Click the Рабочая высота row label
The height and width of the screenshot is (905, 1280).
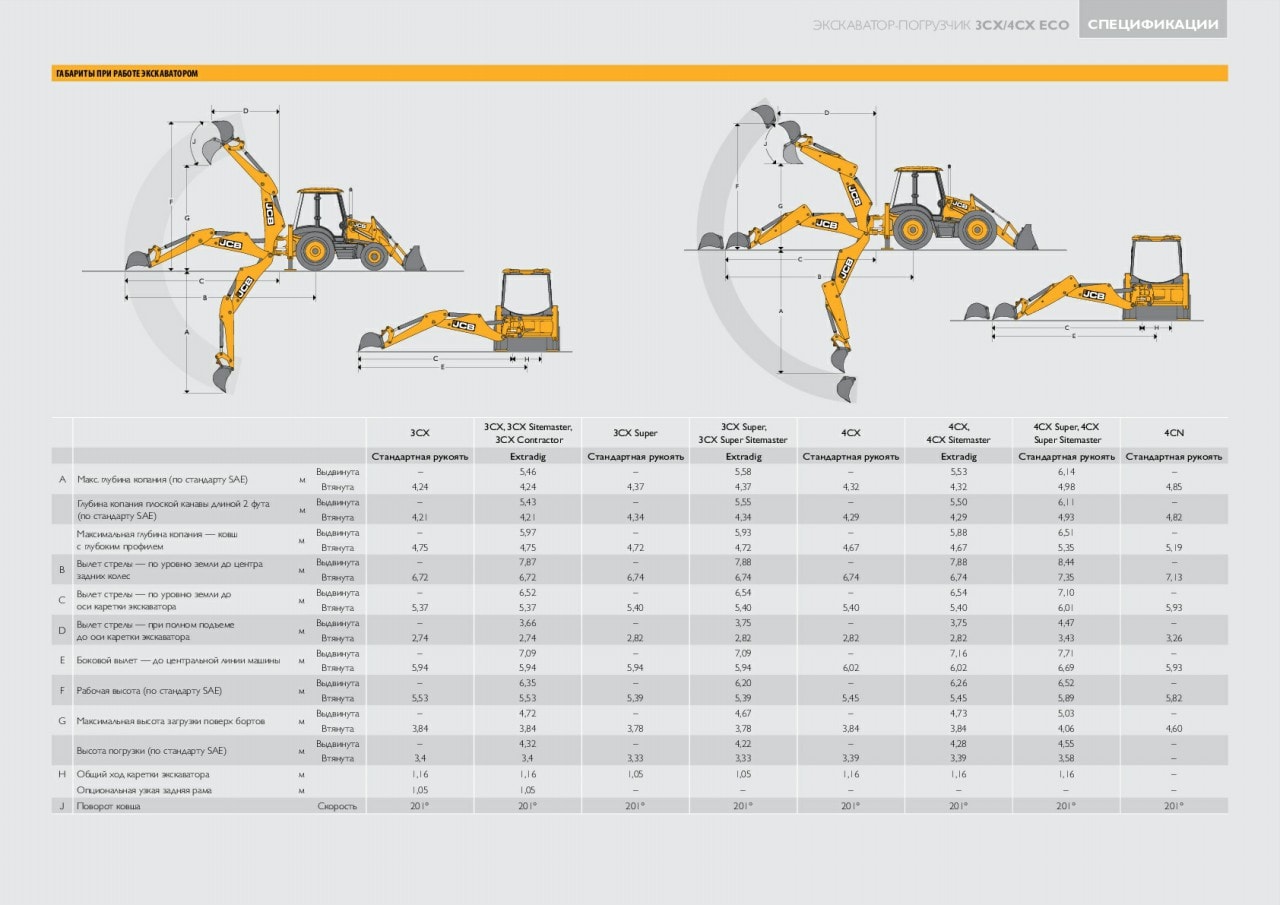coord(149,691)
